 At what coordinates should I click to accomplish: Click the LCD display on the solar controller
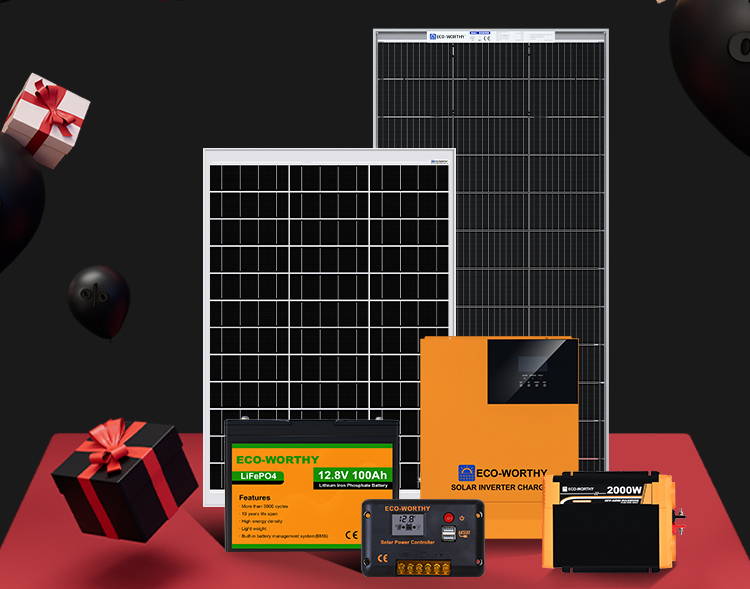pyautogui.click(x=408, y=524)
